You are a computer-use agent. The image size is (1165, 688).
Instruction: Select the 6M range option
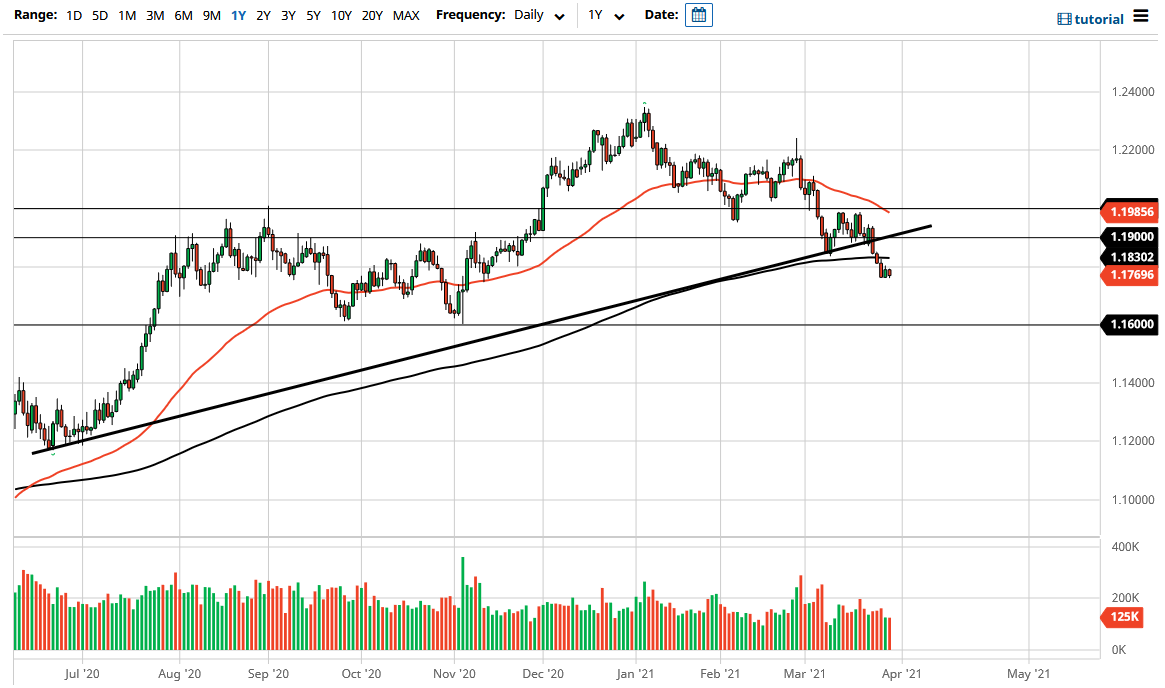point(184,16)
